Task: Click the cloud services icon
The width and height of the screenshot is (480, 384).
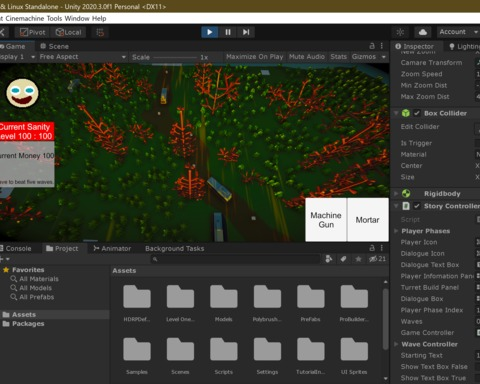Action: pyautogui.click(x=423, y=32)
